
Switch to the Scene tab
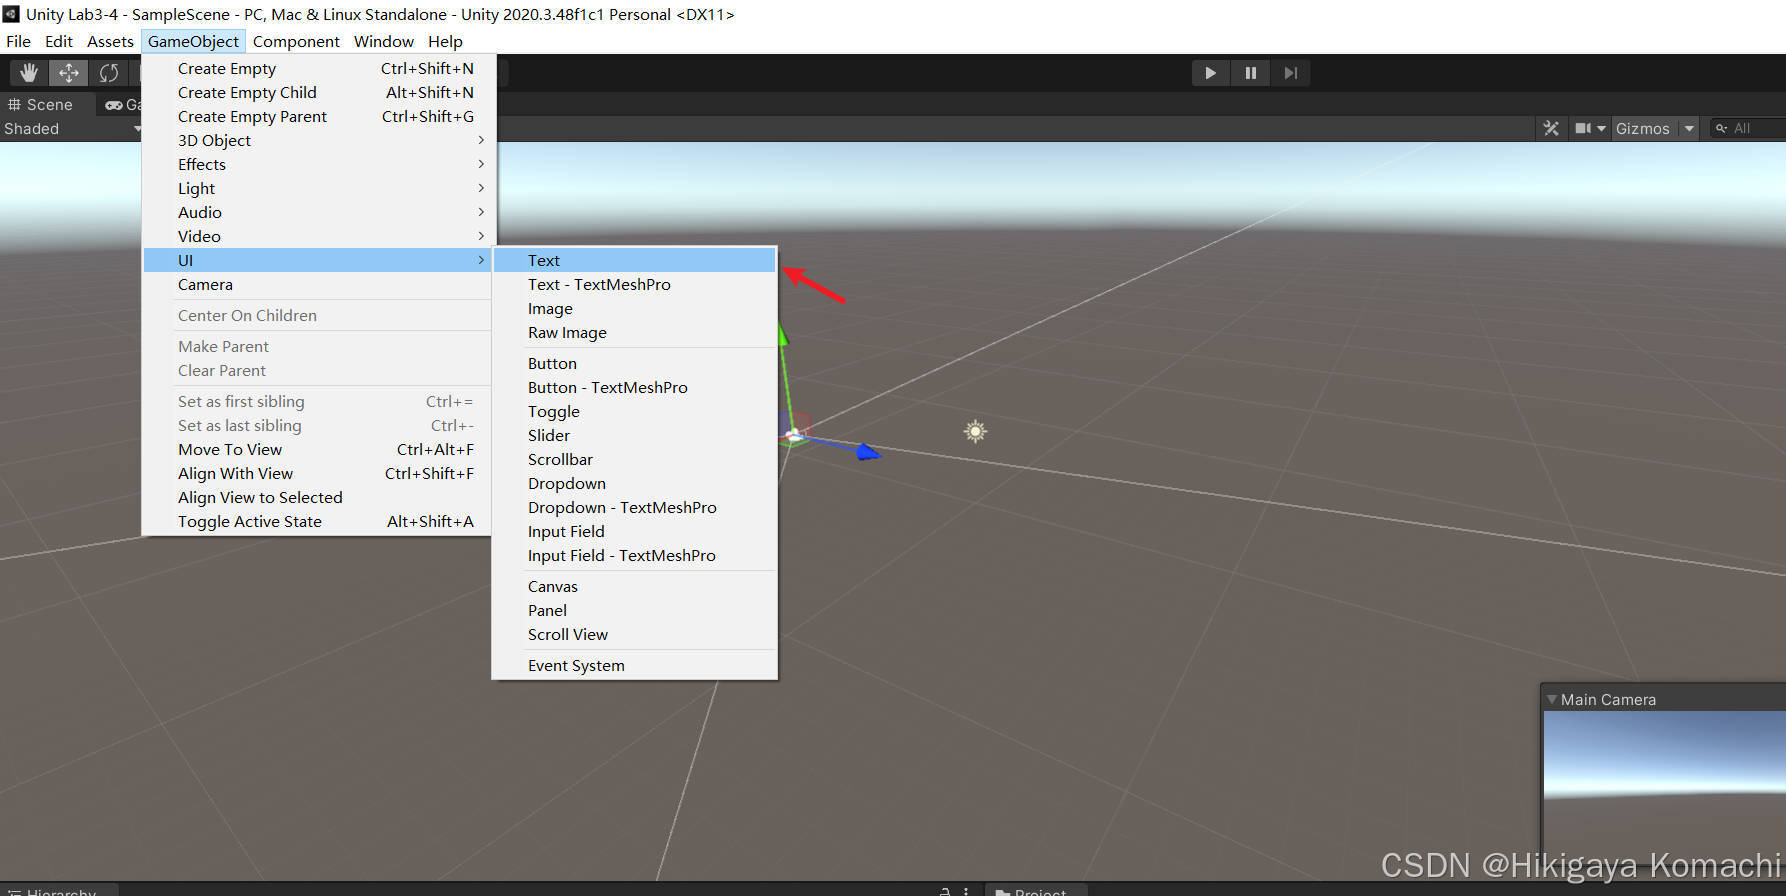41,105
